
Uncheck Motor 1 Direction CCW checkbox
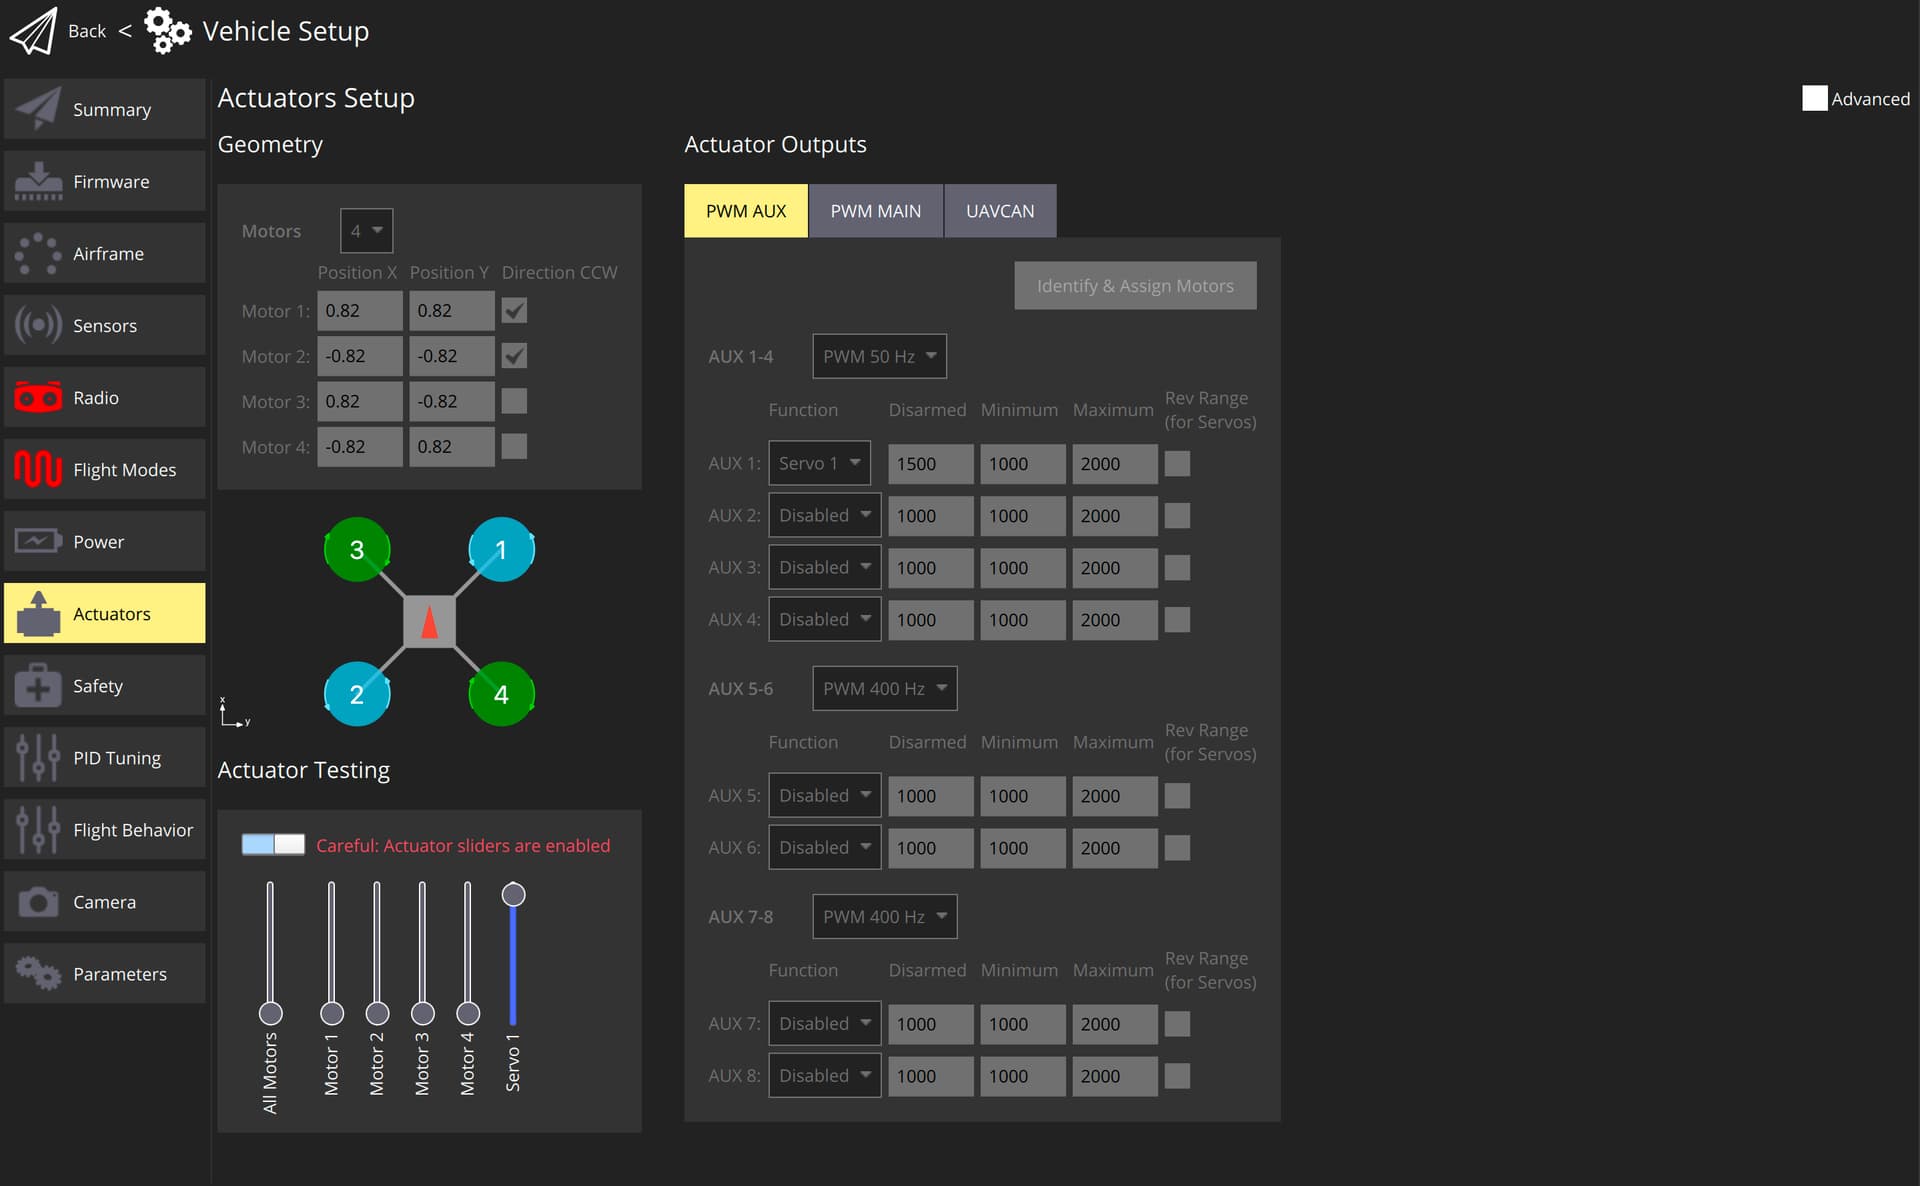point(514,311)
